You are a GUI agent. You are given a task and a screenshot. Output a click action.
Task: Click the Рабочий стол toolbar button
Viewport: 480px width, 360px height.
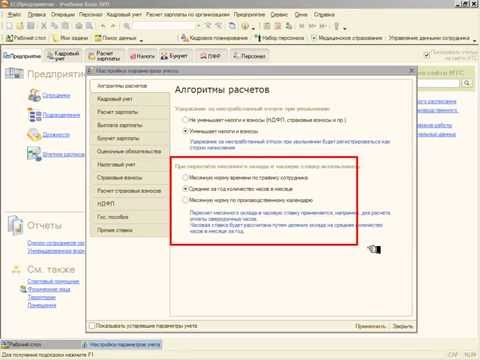click(x=26, y=38)
